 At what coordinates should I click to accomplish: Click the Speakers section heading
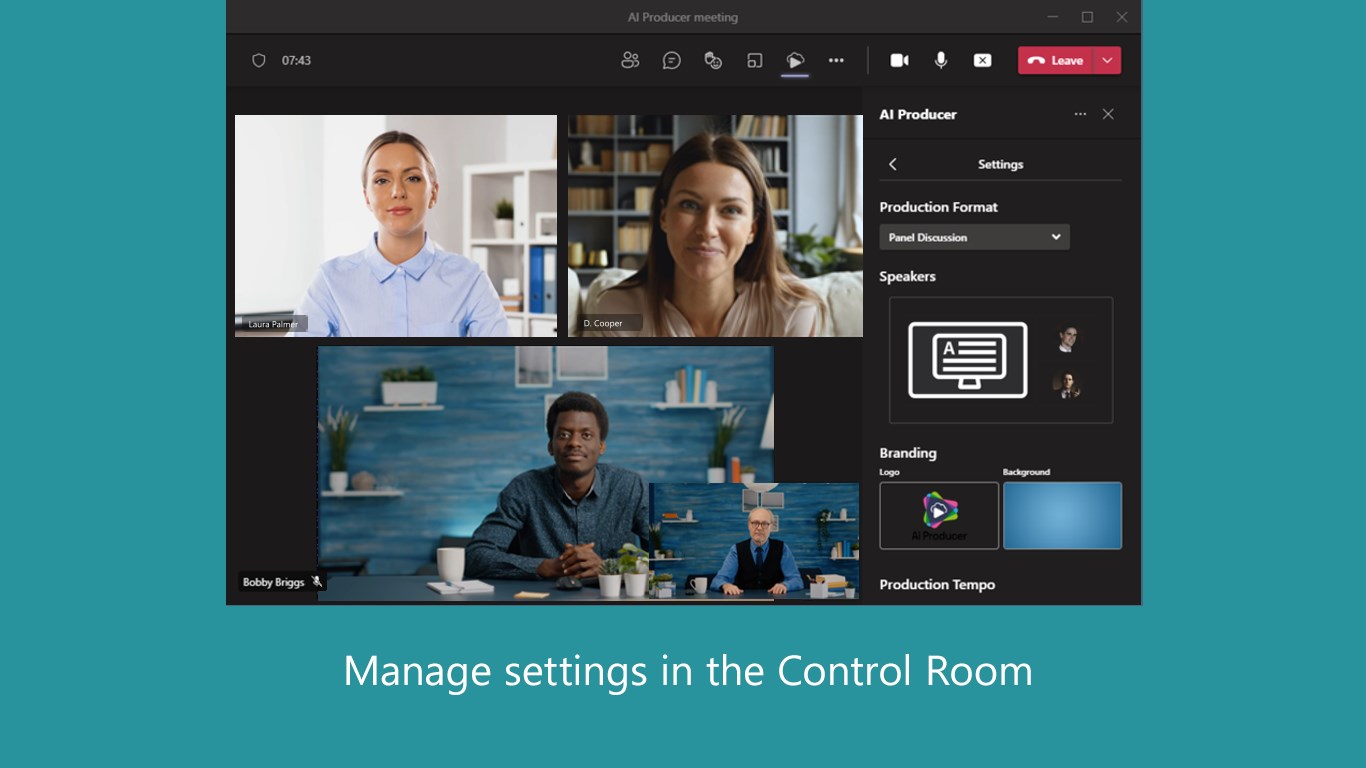pos(907,276)
